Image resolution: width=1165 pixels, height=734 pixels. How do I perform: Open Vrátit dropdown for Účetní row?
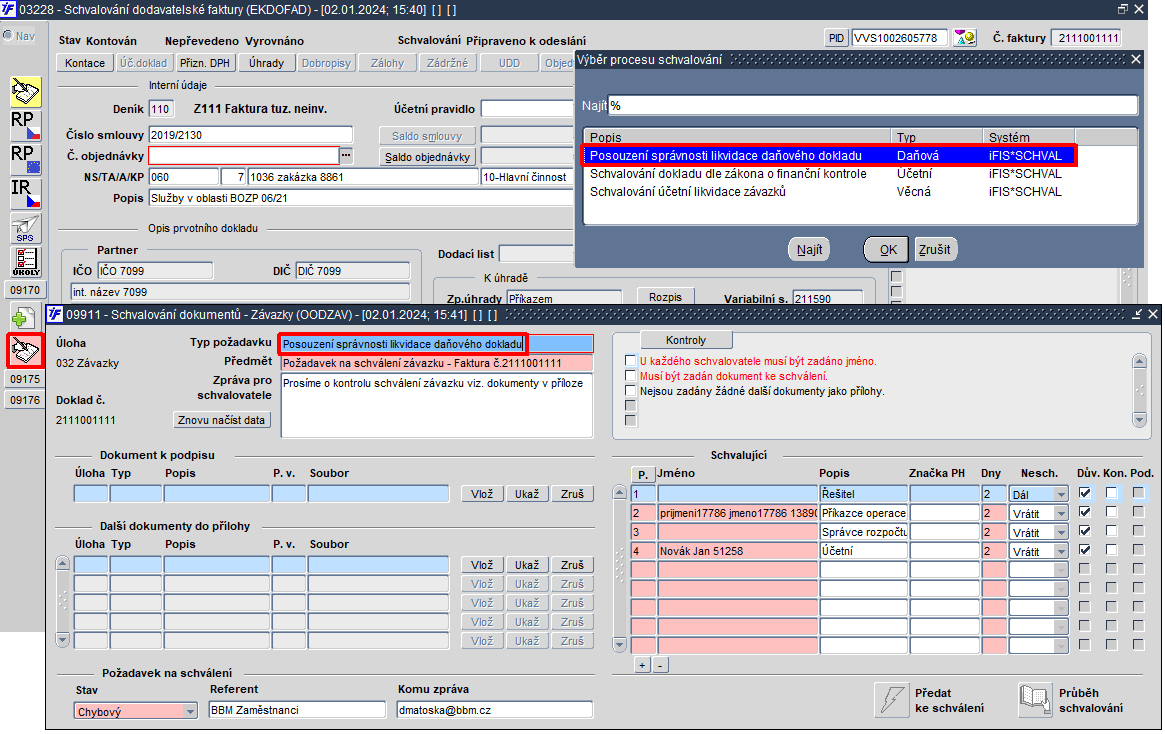(1061, 552)
